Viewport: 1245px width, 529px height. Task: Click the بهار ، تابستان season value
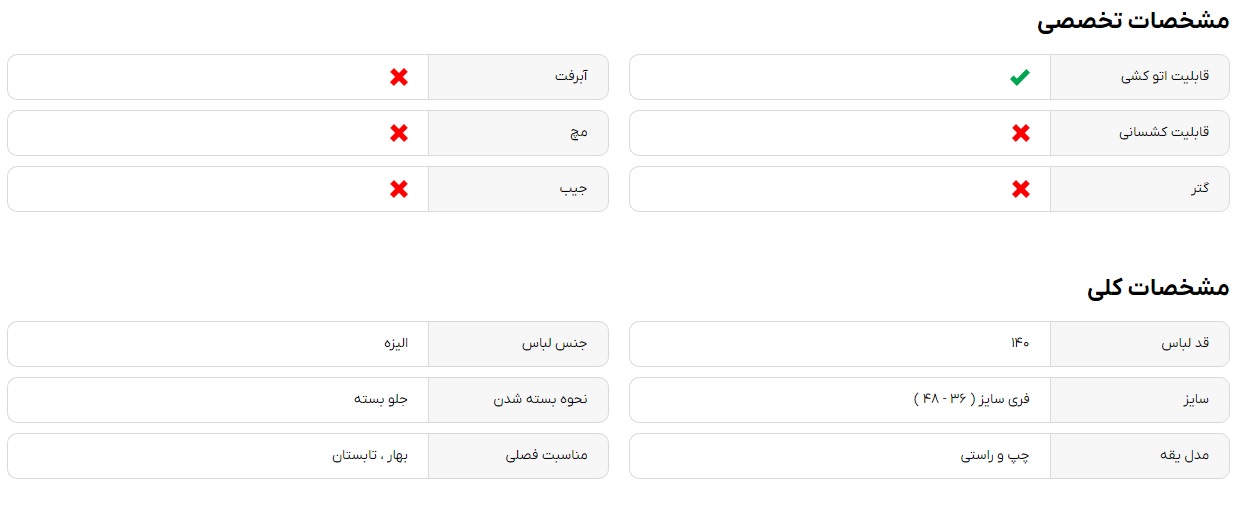[370, 456]
